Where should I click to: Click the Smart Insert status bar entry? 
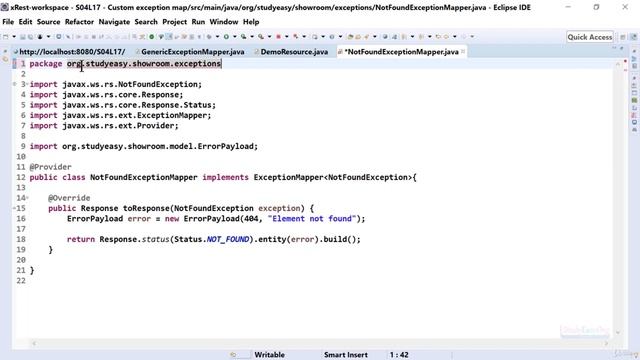tap(346, 355)
